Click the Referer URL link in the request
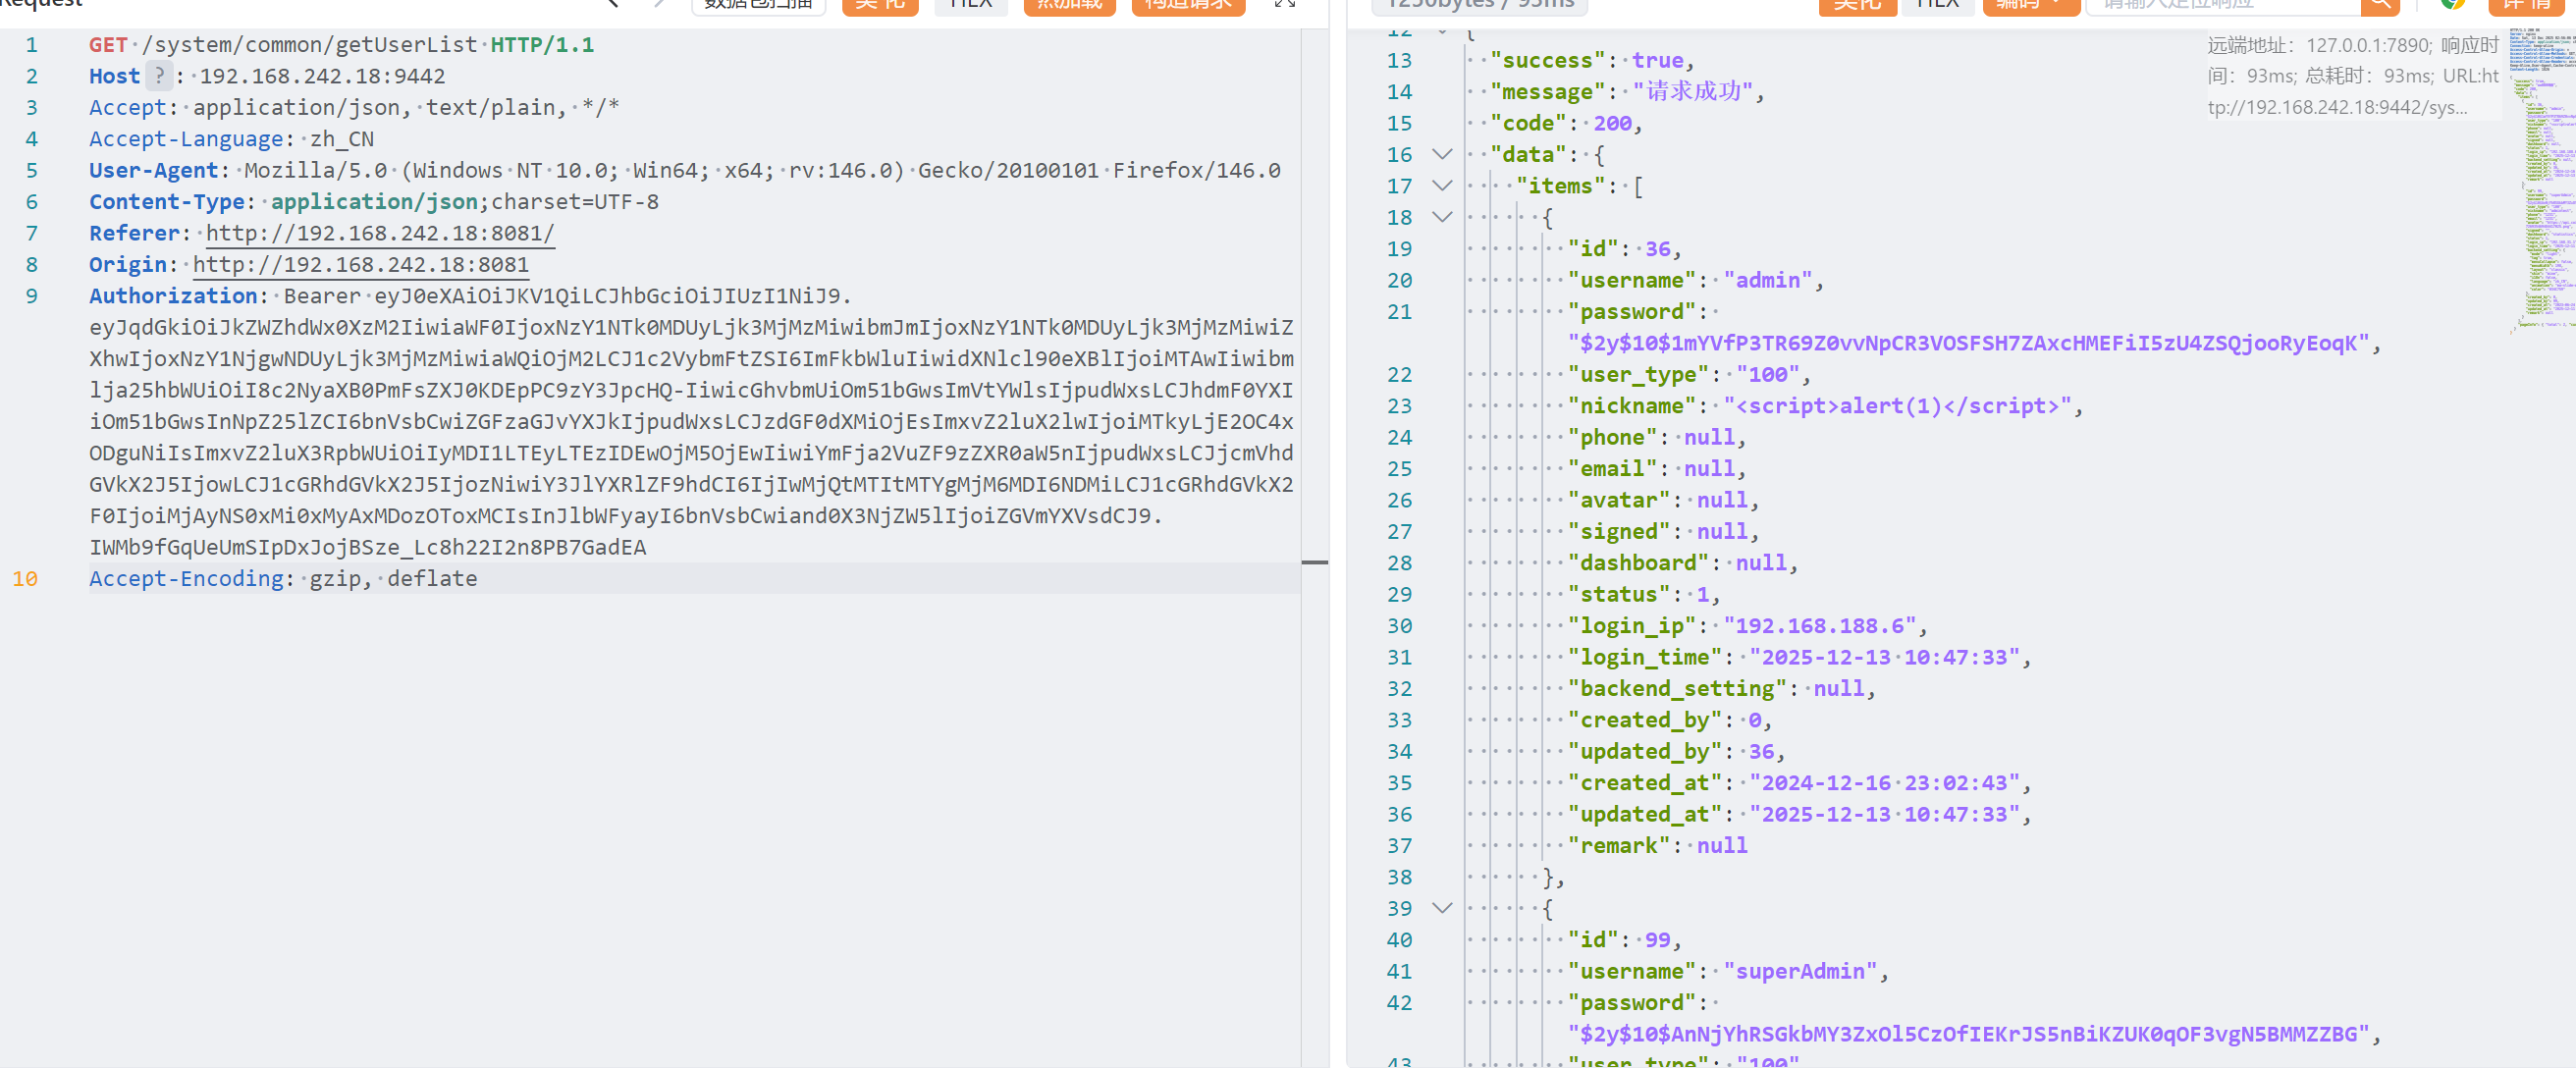The image size is (2576, 1068). (379, 233)
